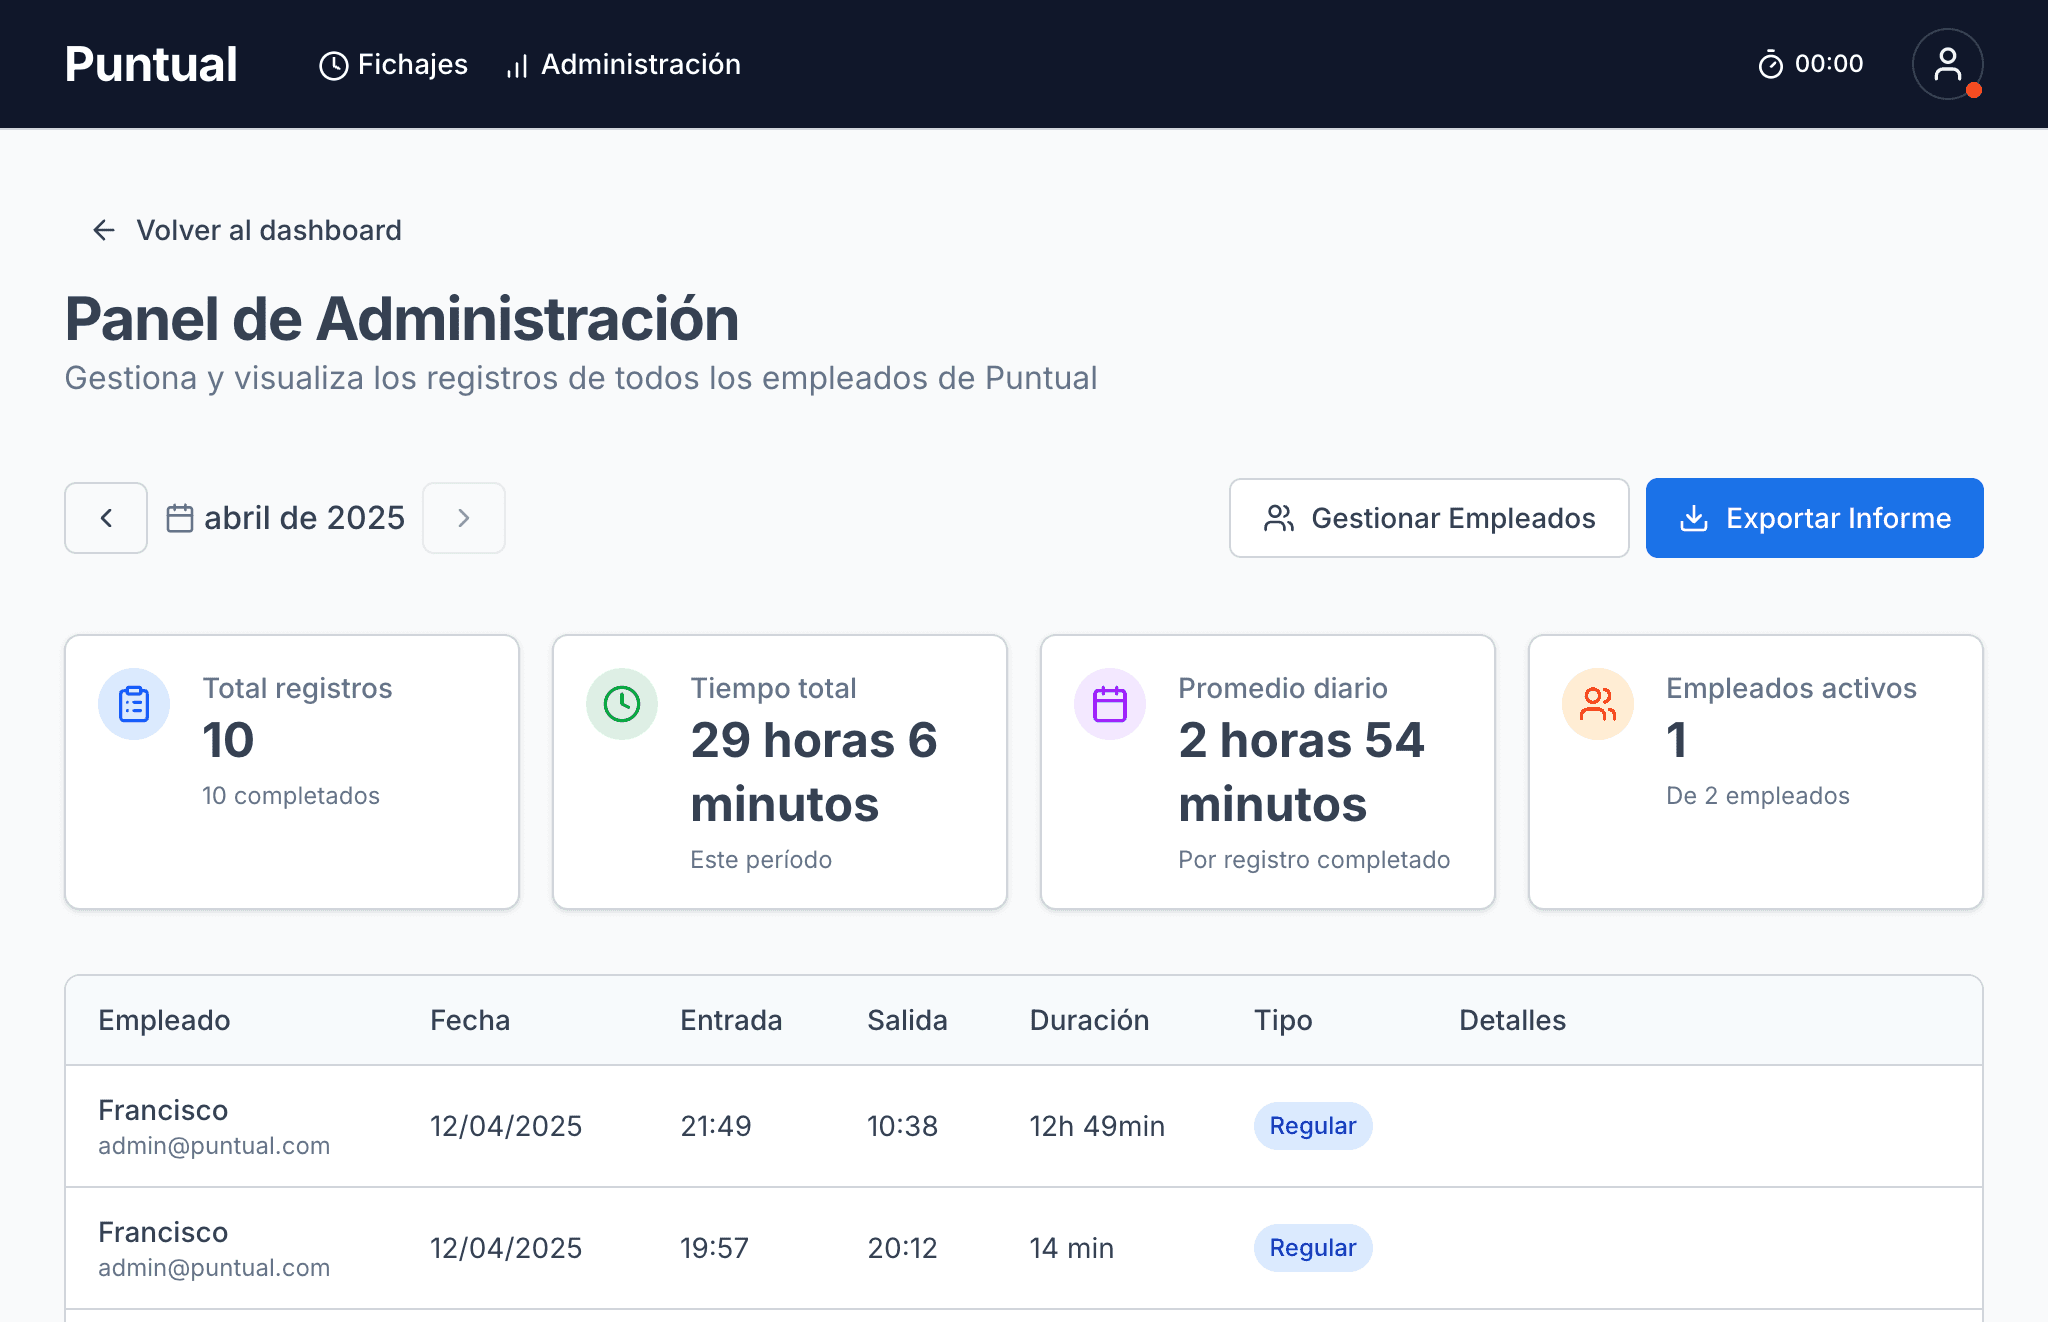Open the user profile avatar icon
The width and height of the screenshot is (2048, 1322).
click(1946, 64)
